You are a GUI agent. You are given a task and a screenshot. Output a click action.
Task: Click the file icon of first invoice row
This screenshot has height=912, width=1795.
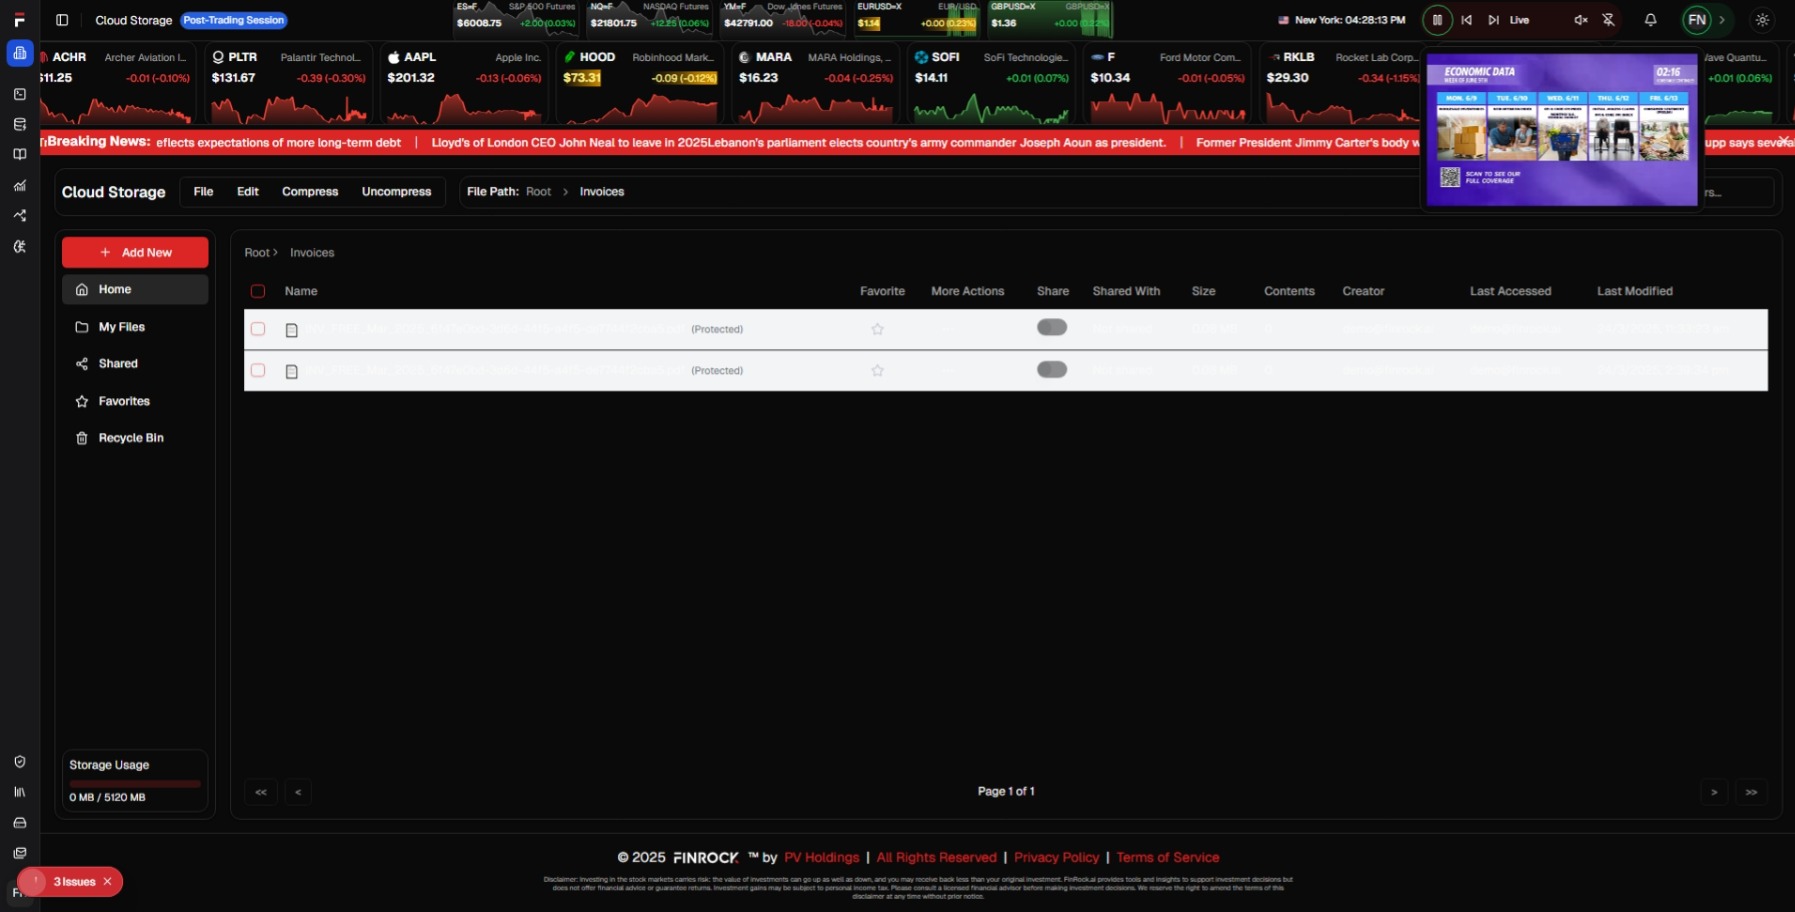pyautogui.click(x=292, y=330)
